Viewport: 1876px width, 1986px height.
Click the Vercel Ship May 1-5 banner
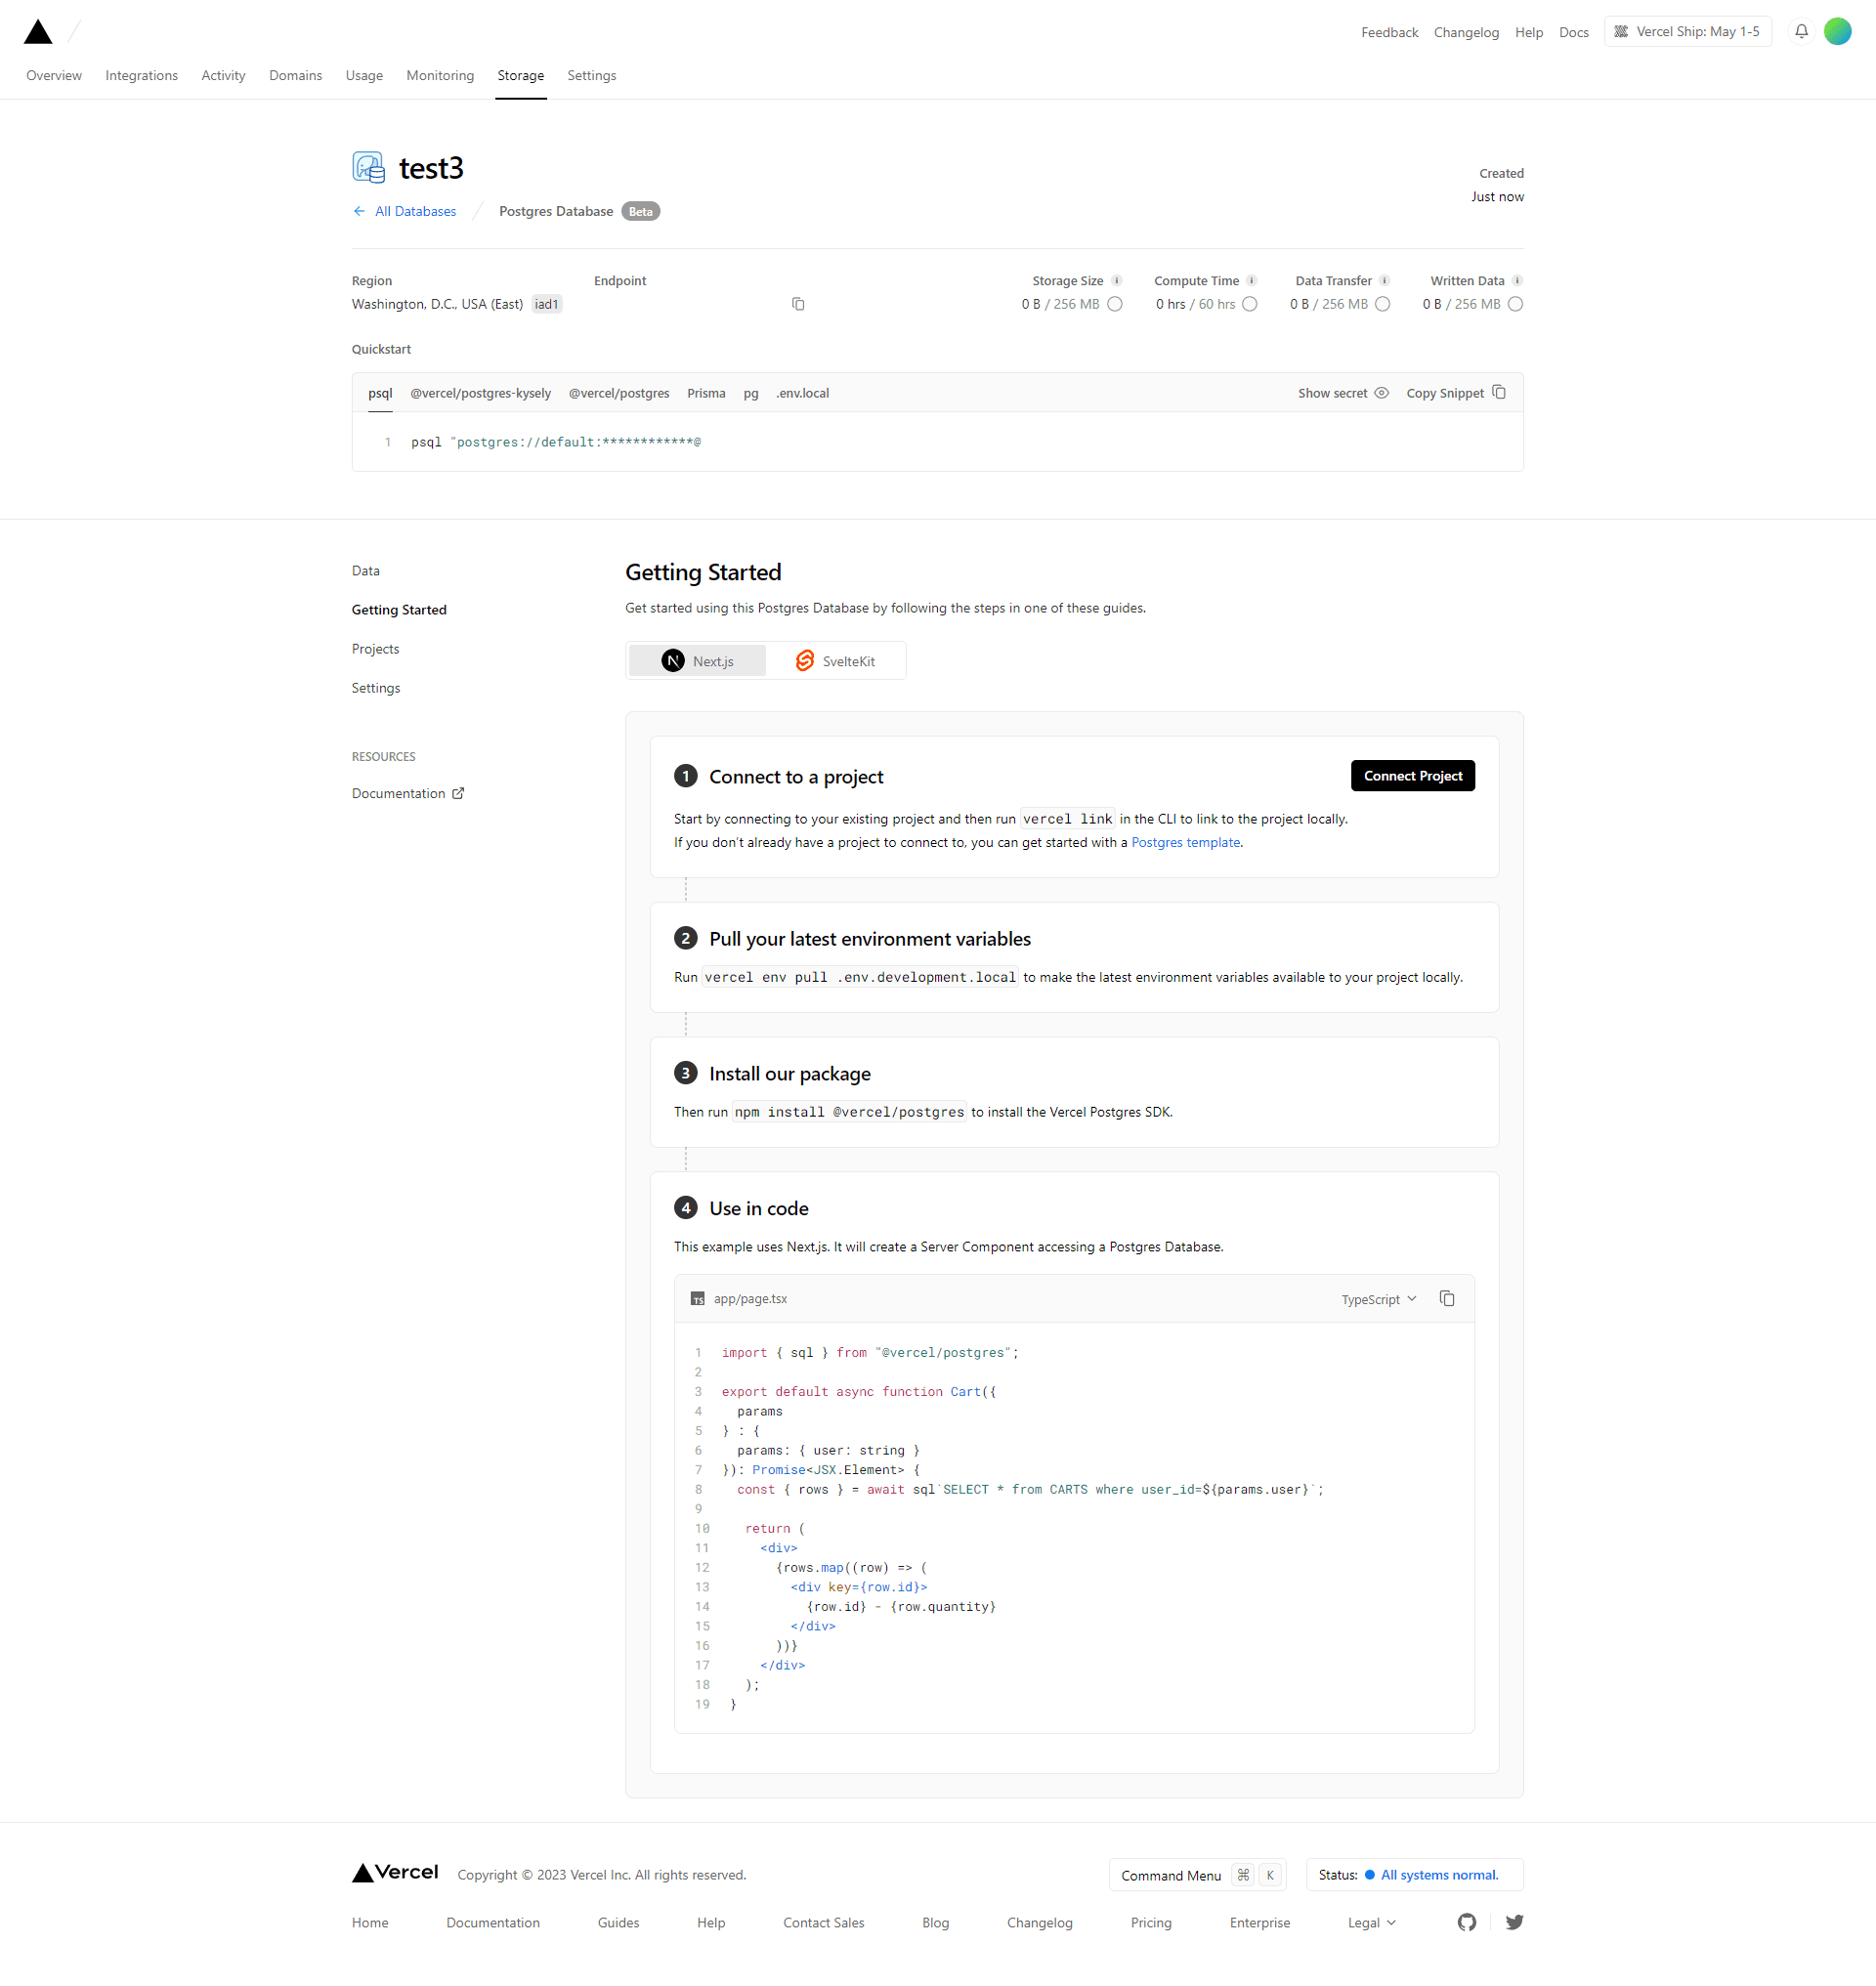(x=1688, y=32)
